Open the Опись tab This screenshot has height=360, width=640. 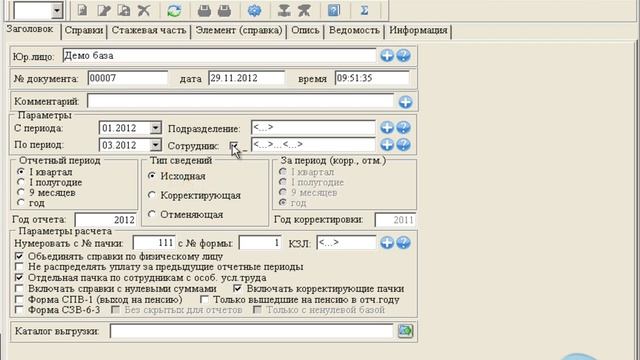click(x=305, y=30)
